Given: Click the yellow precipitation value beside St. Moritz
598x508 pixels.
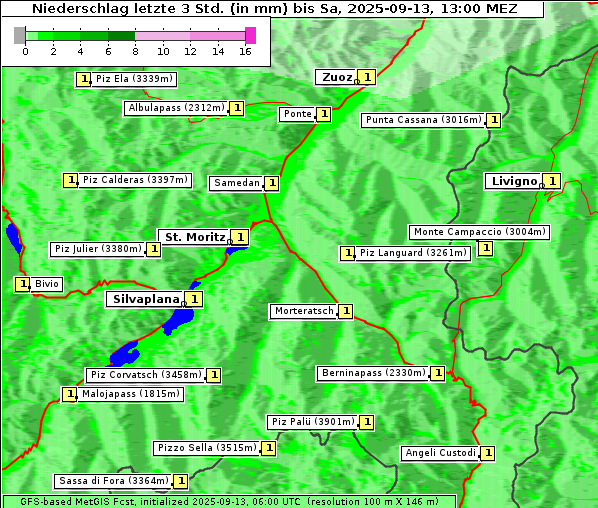Looking at the screenshot, I should click(240, 237).
